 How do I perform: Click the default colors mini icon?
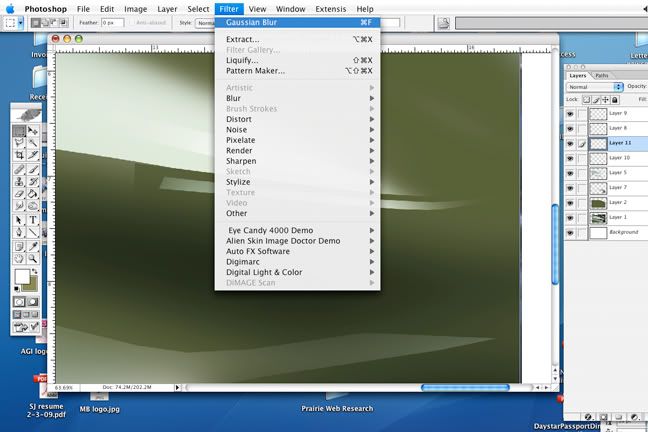pyautogui.click(x=17, y=289)
